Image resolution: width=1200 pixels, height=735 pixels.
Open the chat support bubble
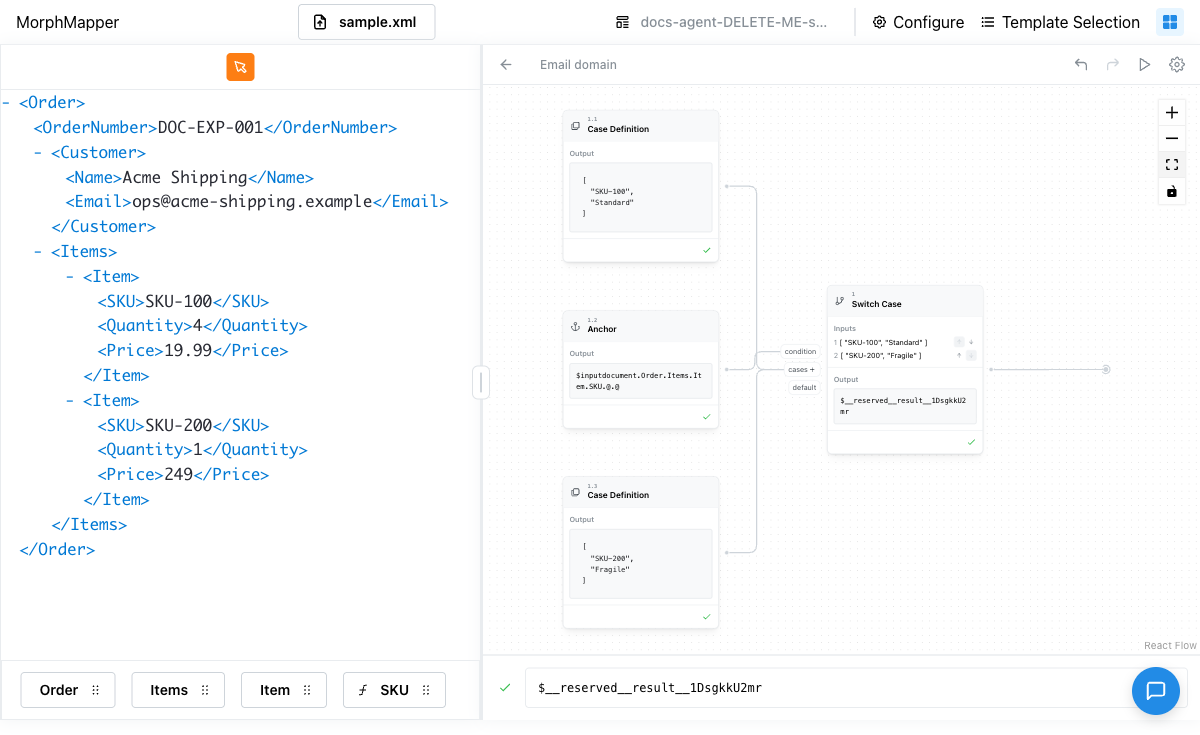point(1156,691)
